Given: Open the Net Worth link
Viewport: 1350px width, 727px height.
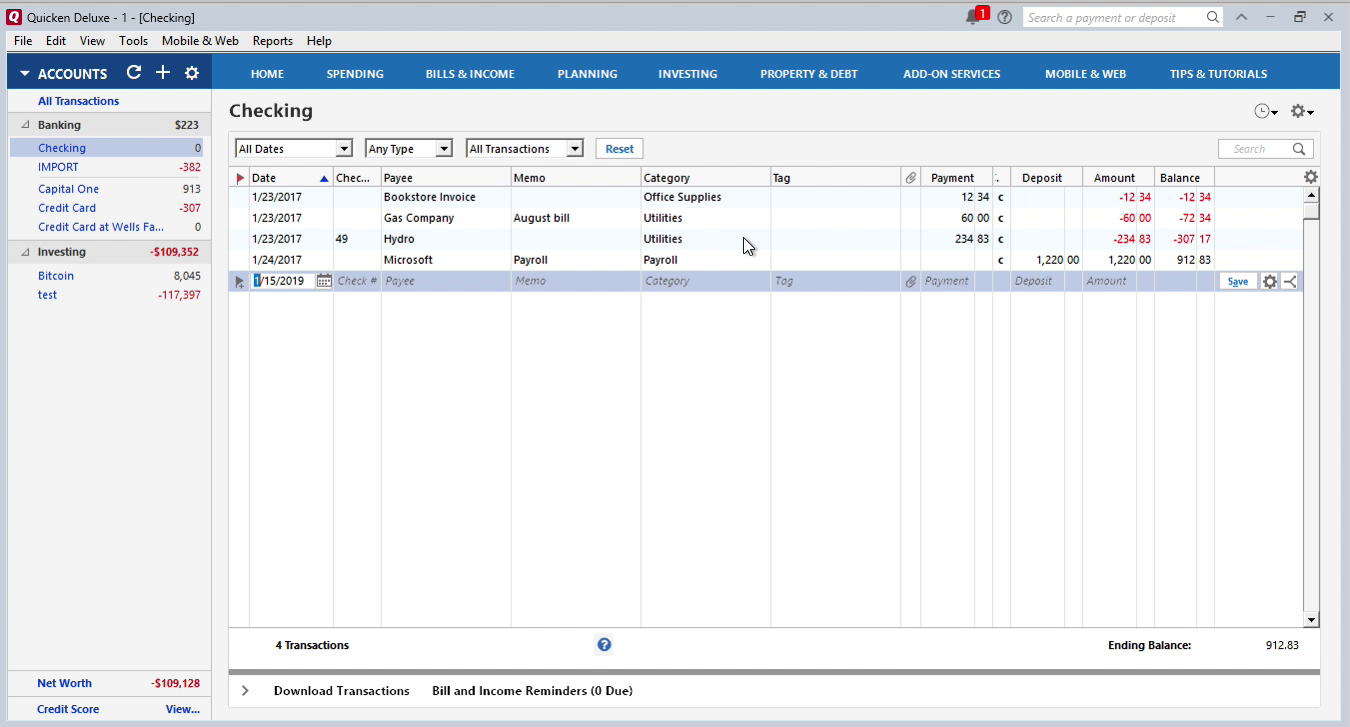Looking at the screenshot, I should [x=64, y=683].
